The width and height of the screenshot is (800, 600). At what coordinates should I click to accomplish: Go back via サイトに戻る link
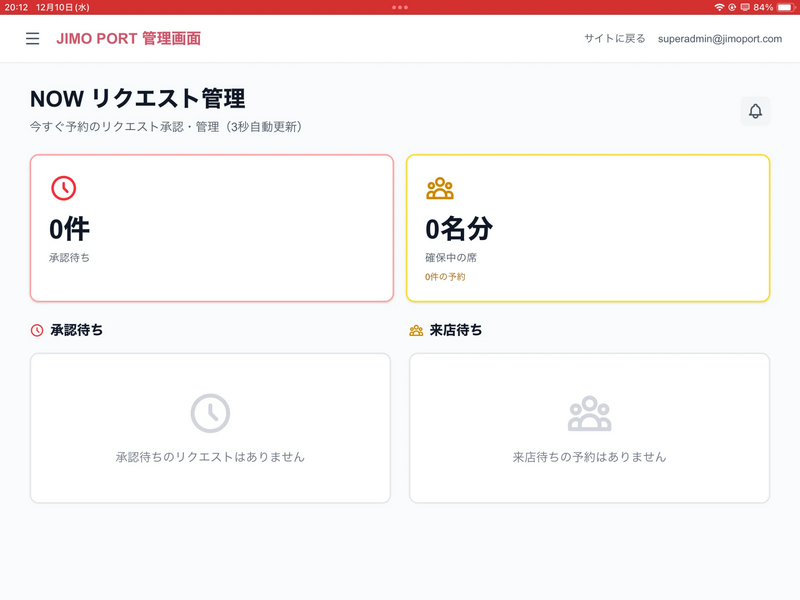point(615,39)
